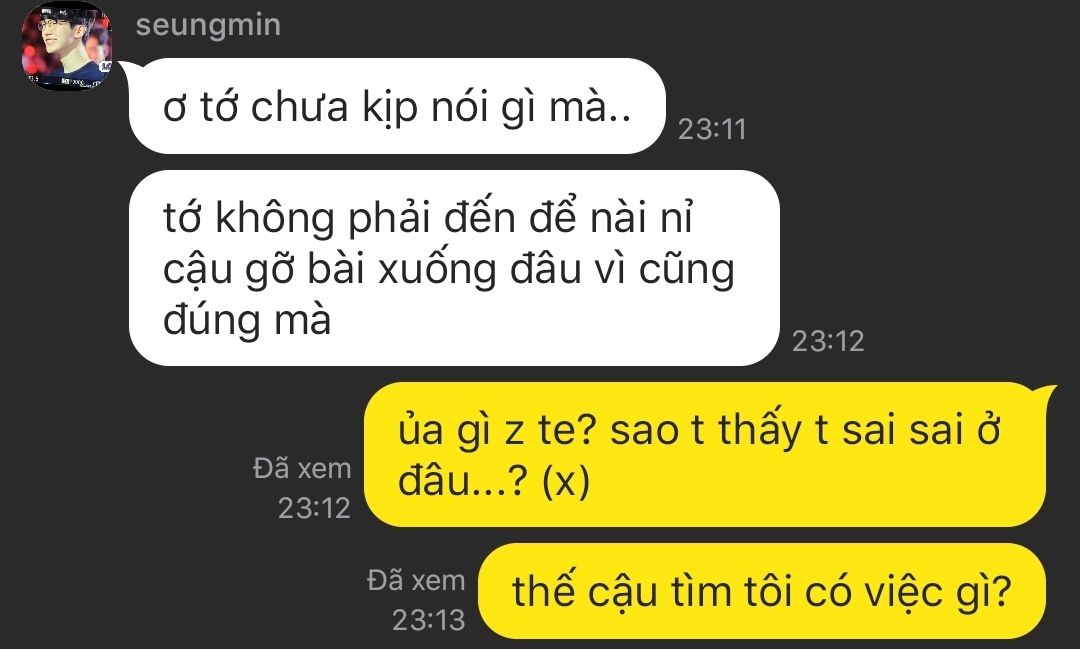Tap the sender name seungmin
The height and width of the screenshot is (649, 1080).
(208, 25)
